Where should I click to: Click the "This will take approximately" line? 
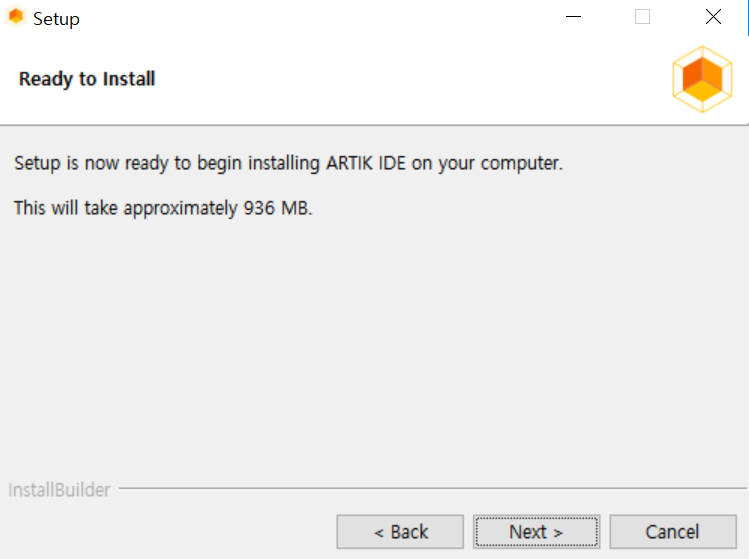(163, 208)
